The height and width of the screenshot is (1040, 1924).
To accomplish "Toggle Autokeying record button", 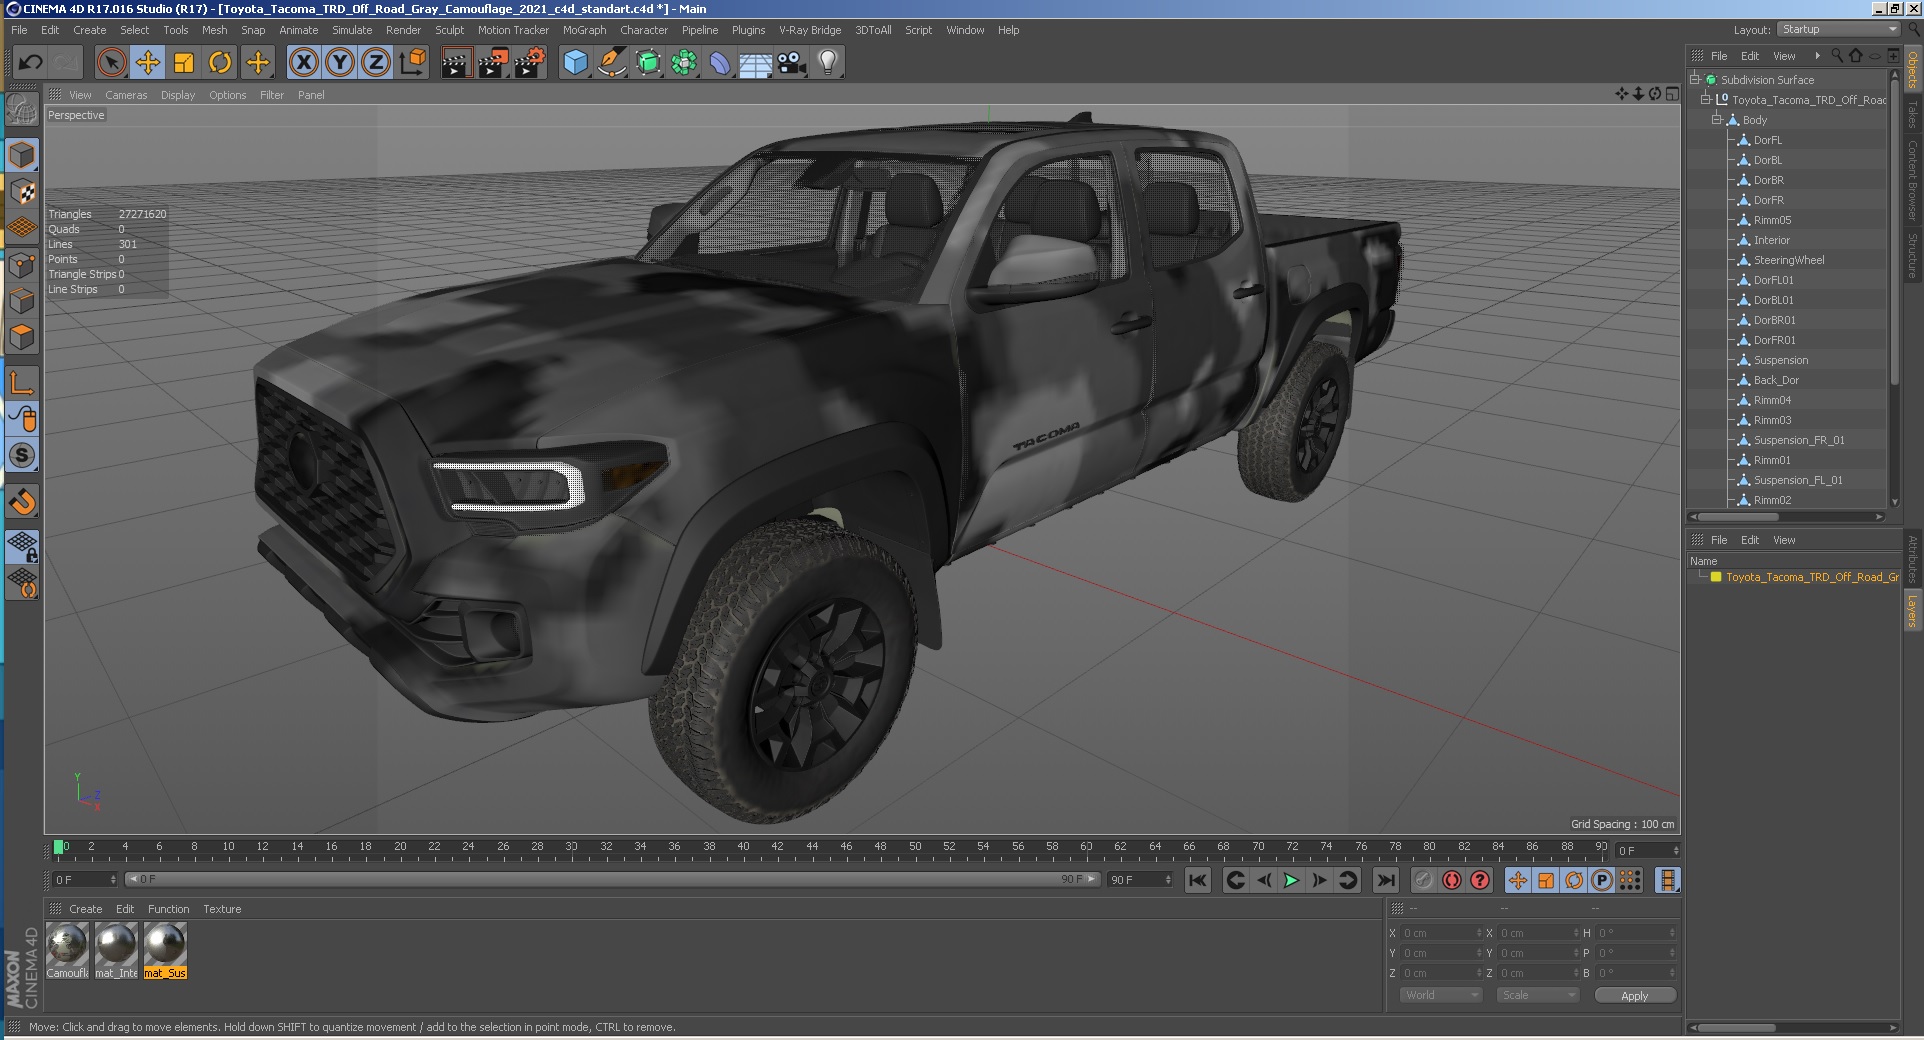I will pyautogui.click(x=1452, y=880).
